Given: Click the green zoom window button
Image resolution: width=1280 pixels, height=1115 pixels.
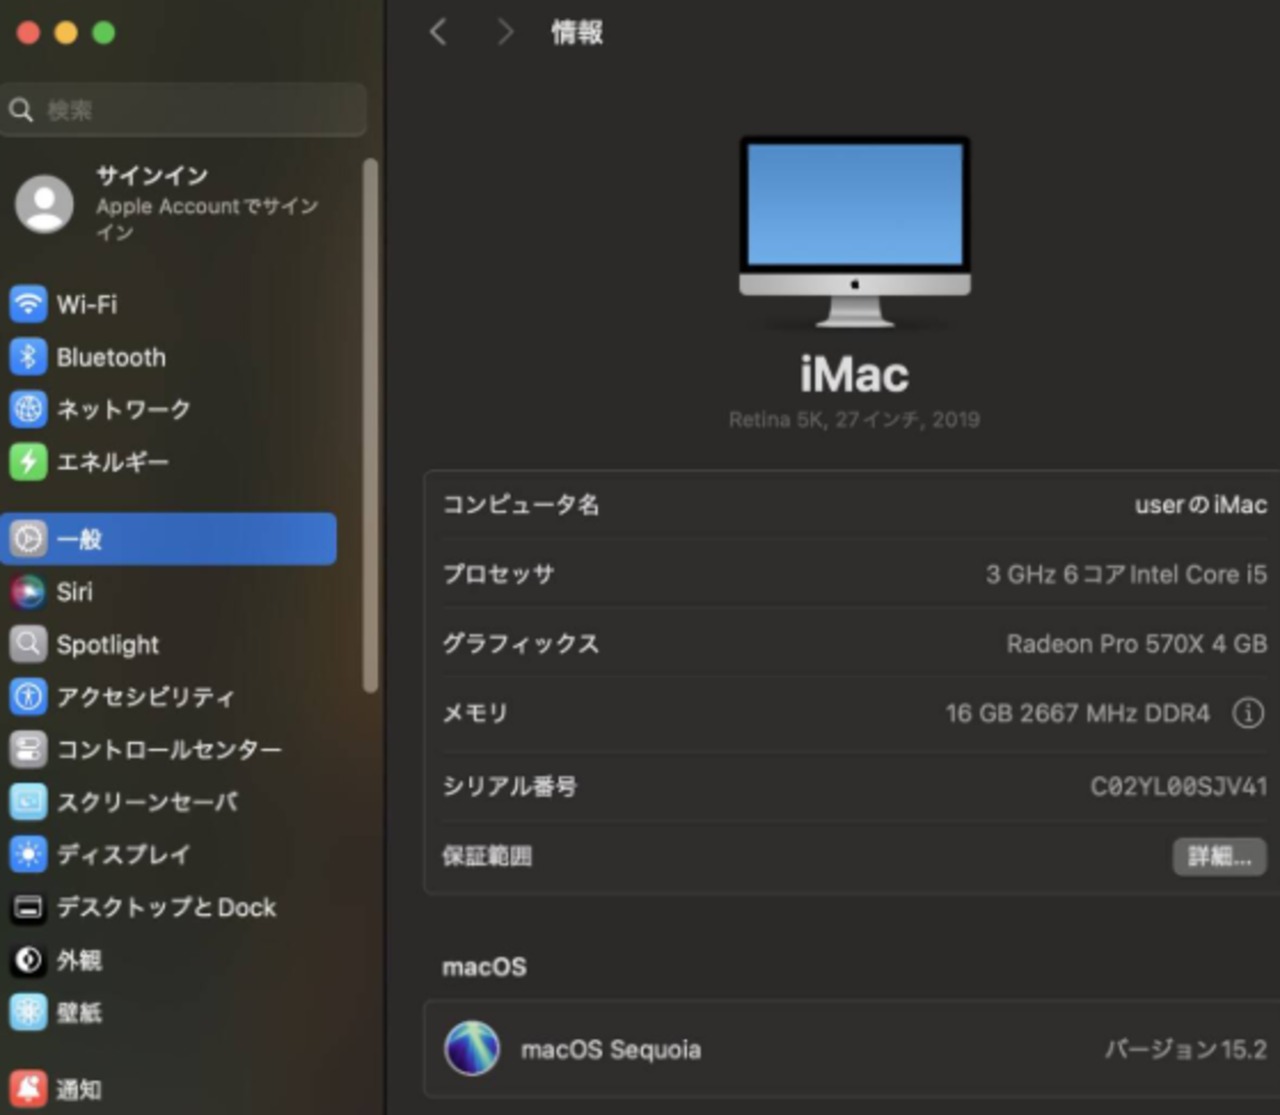Looking at the screenshot, I should [x=104, y=33].
